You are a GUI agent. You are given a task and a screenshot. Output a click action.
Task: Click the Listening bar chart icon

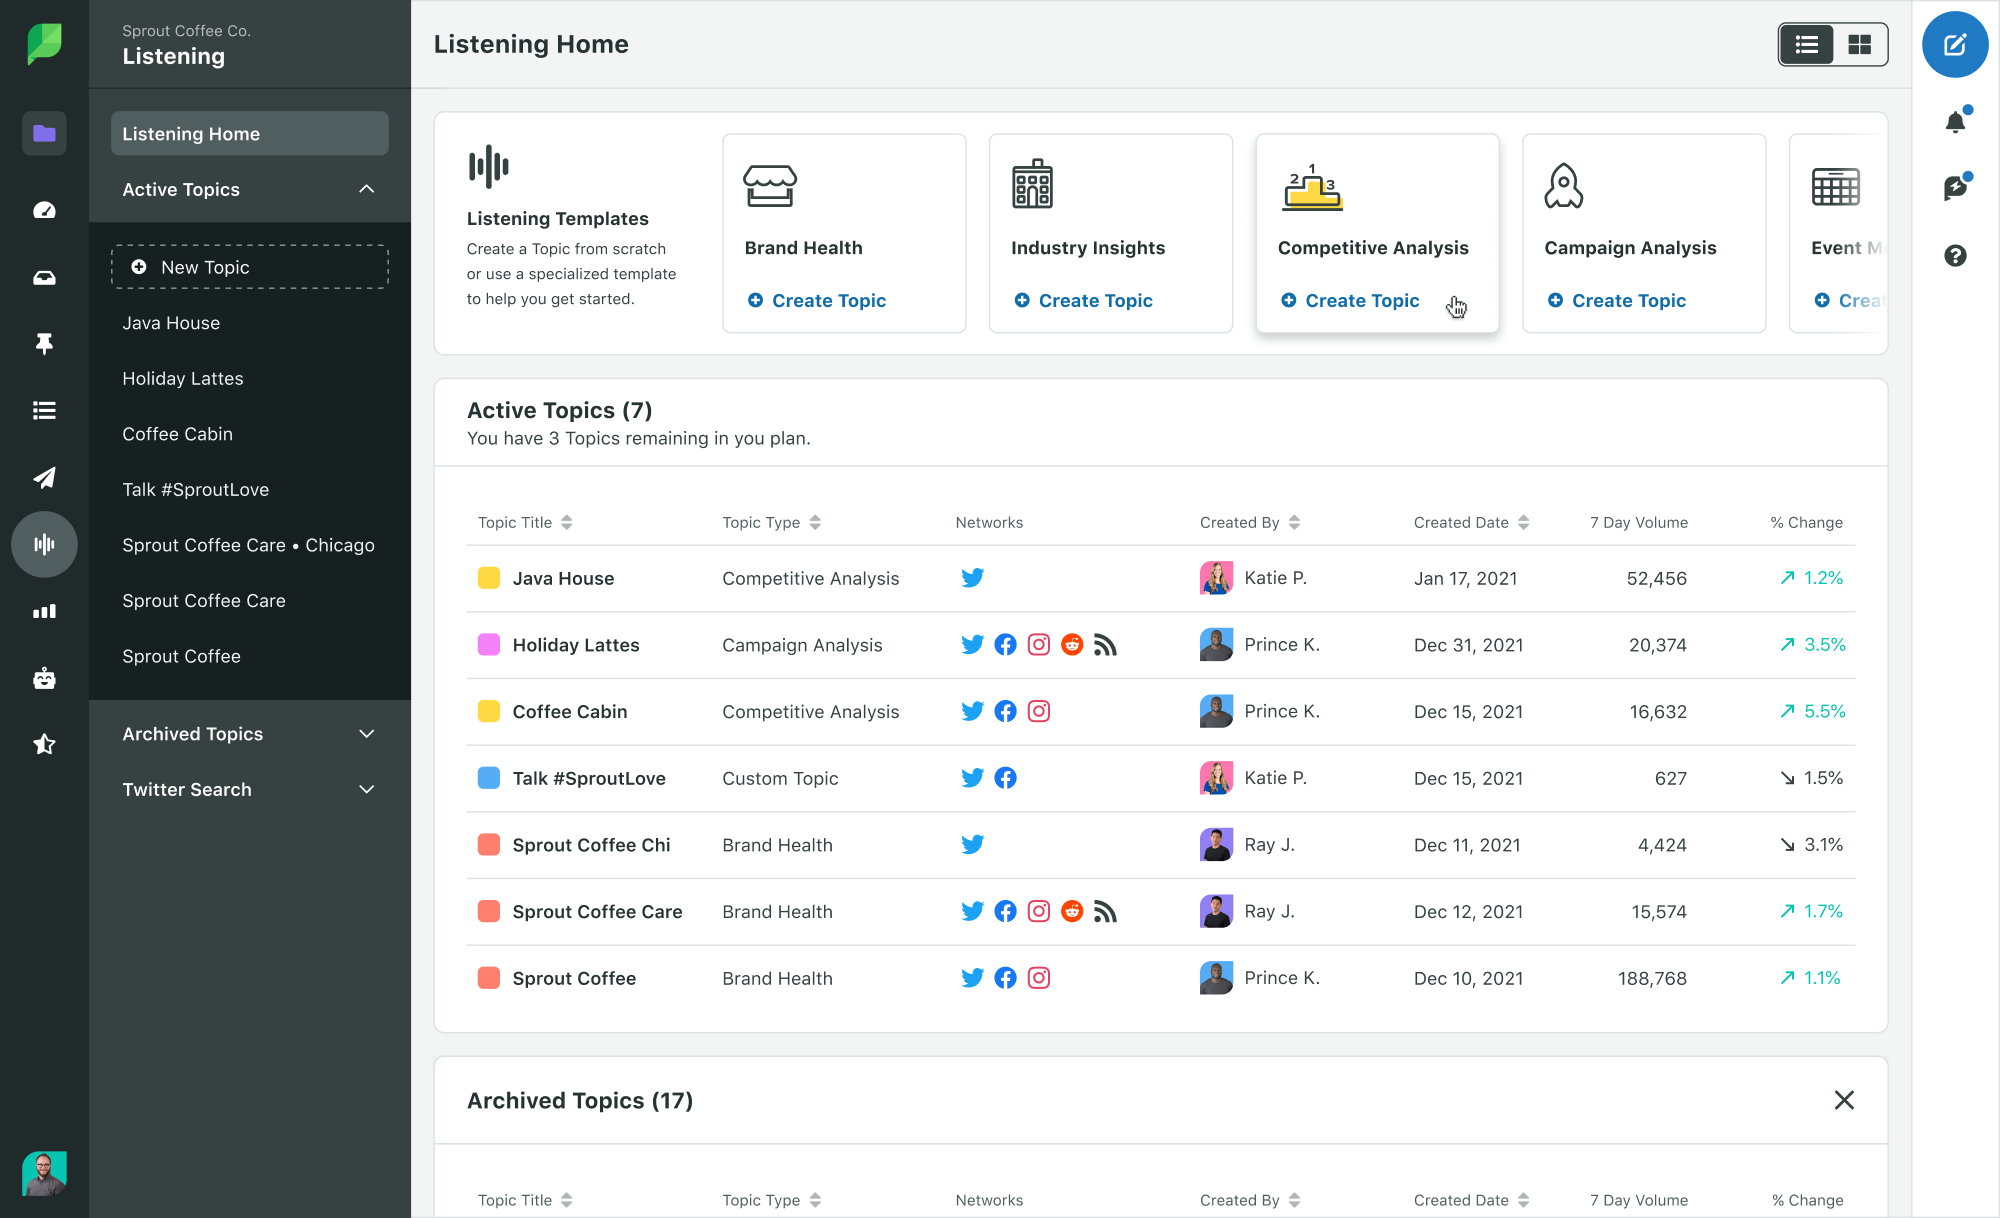(x=43, y=543)
